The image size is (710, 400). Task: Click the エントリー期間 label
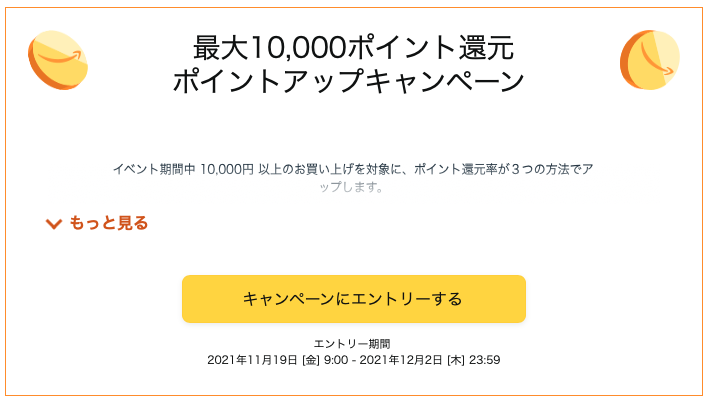pos(352,344)
